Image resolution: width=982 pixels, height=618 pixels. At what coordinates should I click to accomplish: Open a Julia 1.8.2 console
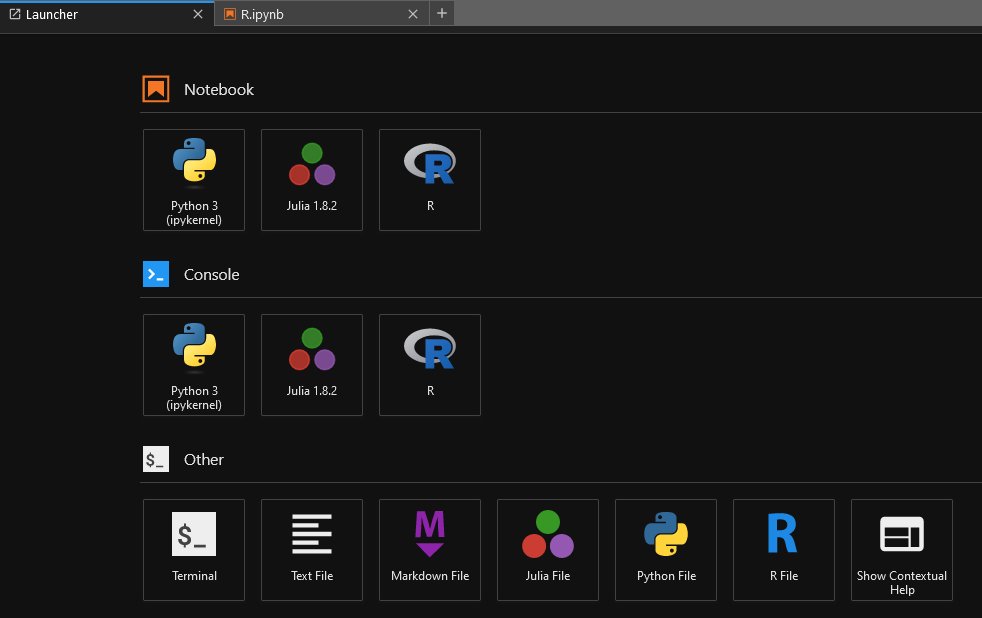click(x=312, y=364)
